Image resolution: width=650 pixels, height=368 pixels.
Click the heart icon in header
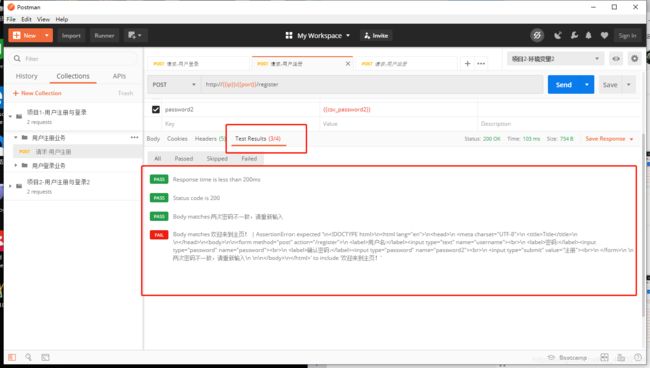[604, 36]
